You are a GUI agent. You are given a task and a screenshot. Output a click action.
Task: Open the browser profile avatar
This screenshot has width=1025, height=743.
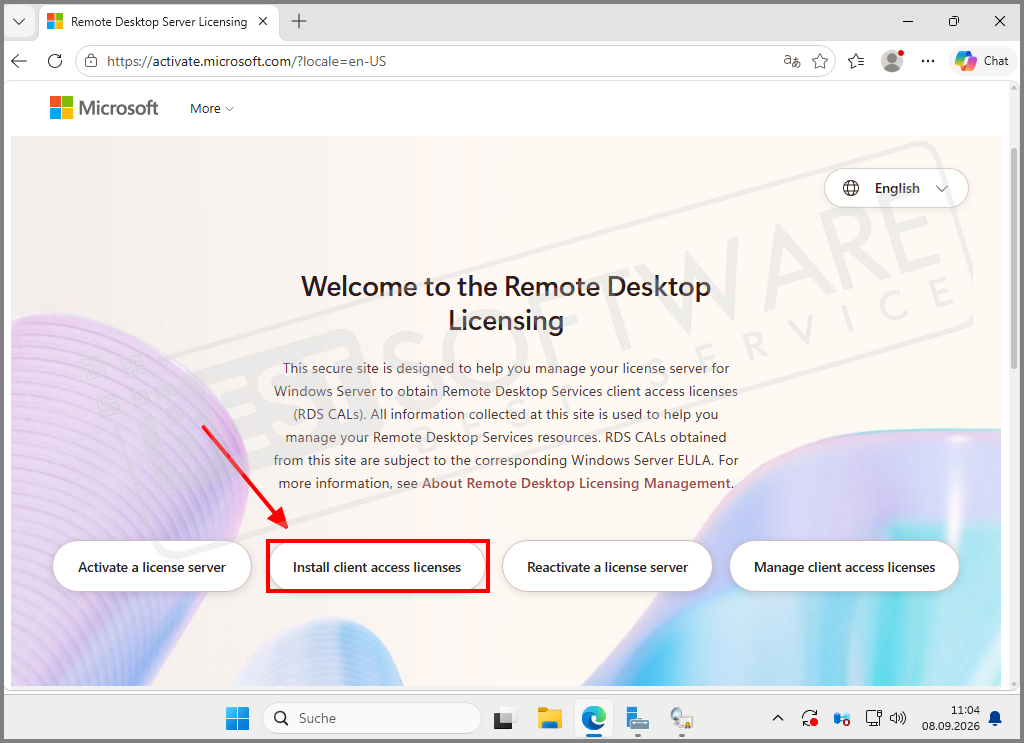(x=892, y=61)
